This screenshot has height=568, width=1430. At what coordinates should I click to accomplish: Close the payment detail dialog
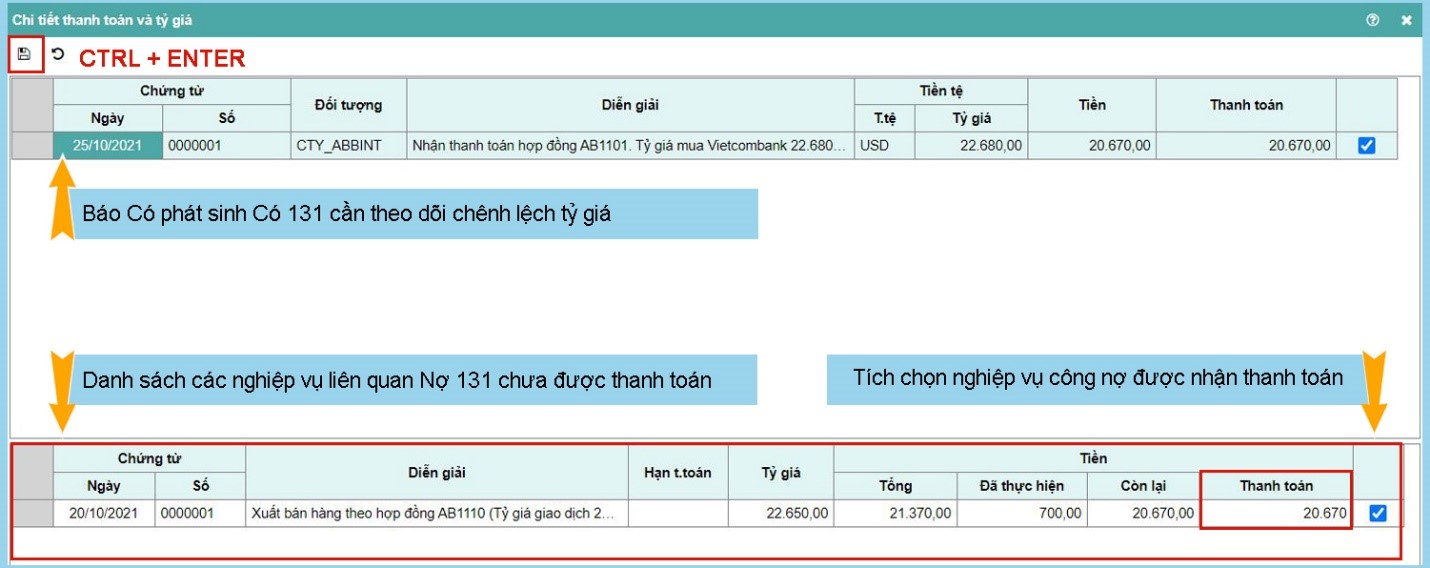pos(1406,20)
